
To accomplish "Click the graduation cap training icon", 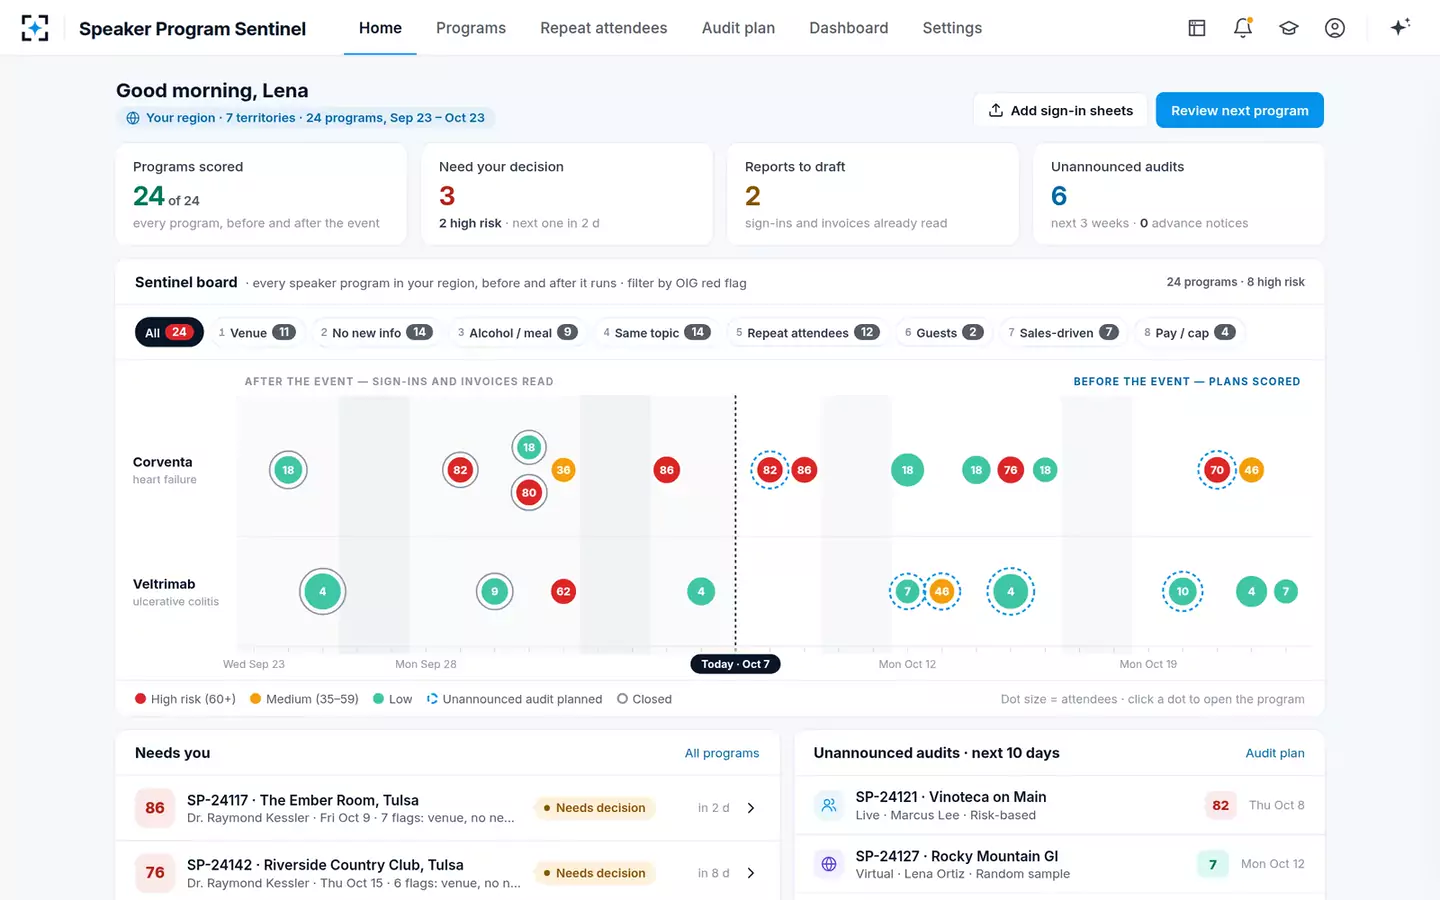I will [x=1289, y=28].
